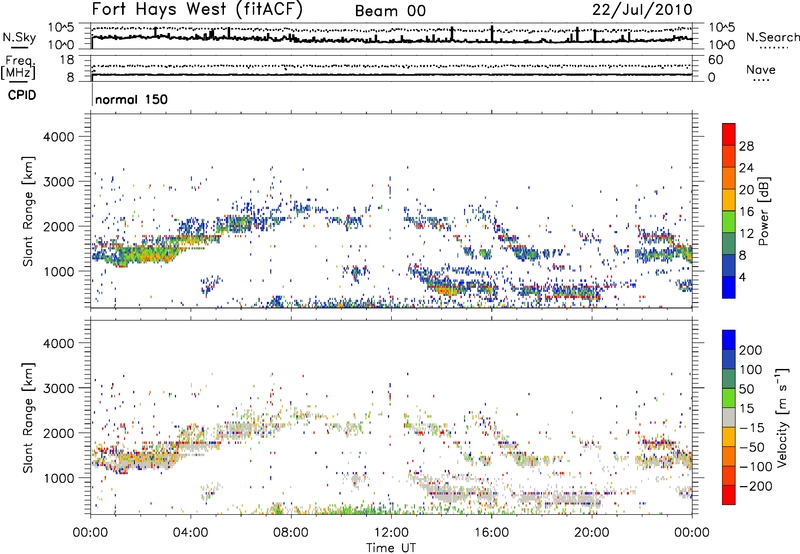
Task: Select the 'Beam 00' label
Action: [x=390, y=11]
